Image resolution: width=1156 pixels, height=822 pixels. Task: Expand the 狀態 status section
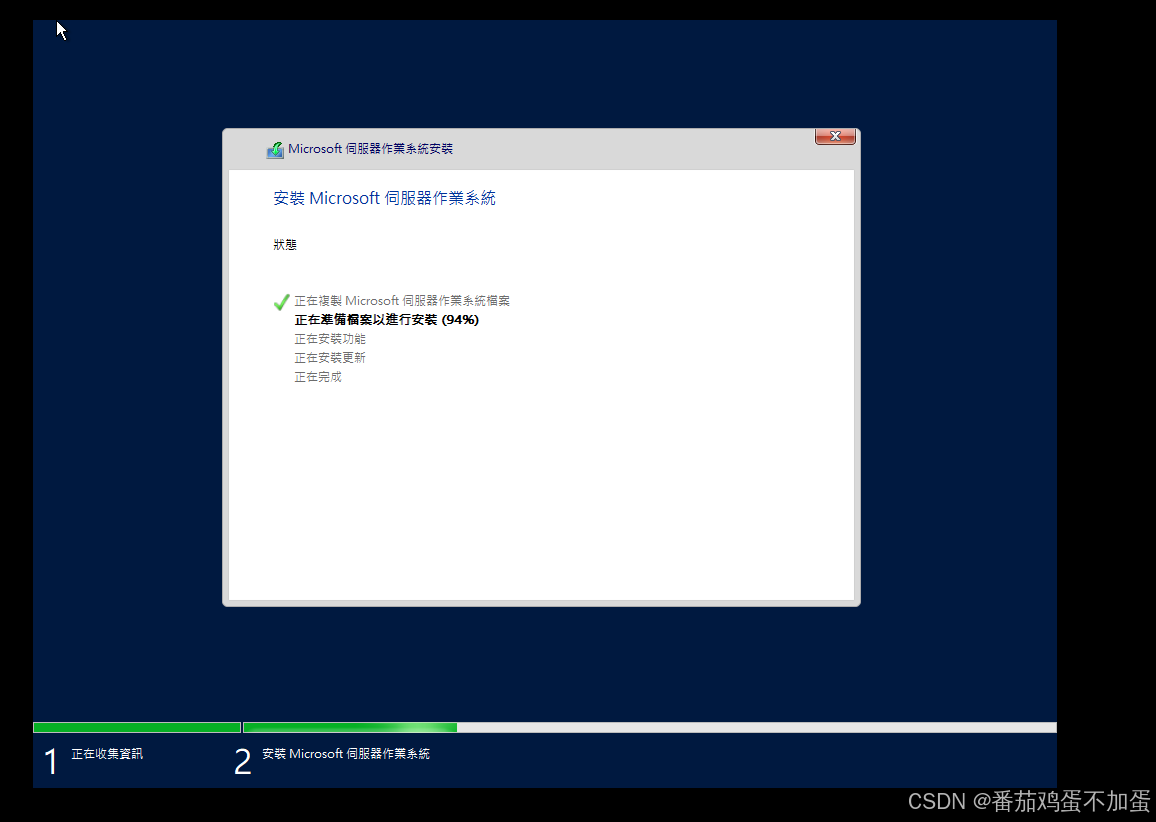pyautogui.click(x=285, y=244)
